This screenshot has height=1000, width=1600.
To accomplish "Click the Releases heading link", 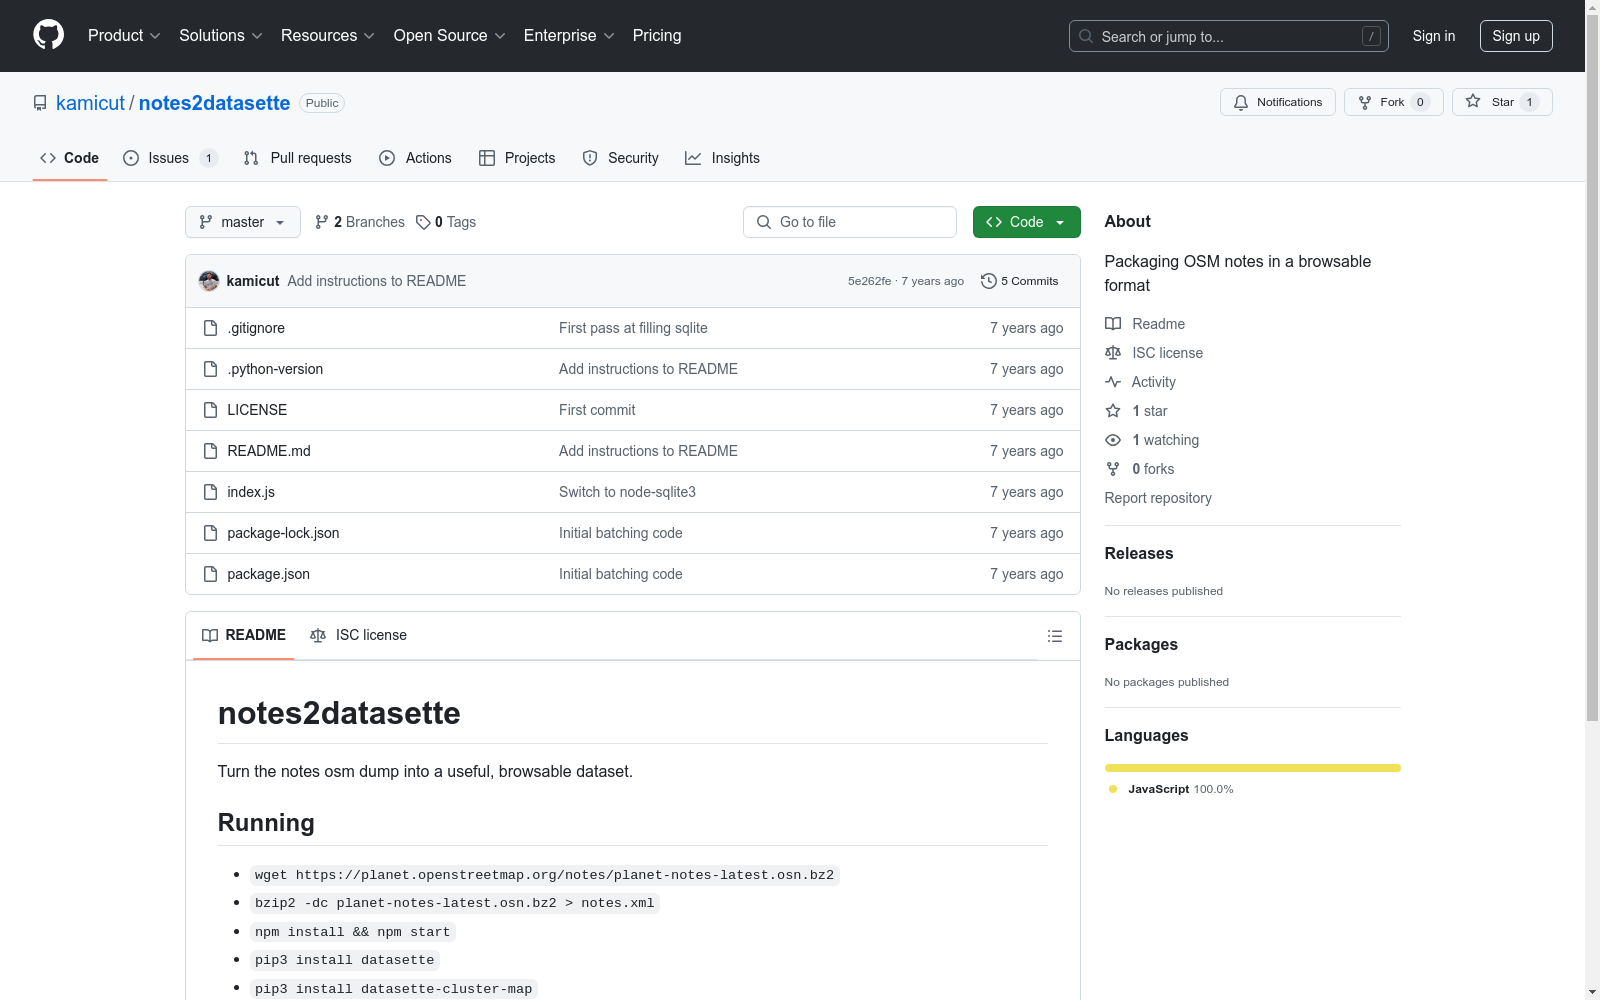I will pyautogui.click(x=1139, y=553).
